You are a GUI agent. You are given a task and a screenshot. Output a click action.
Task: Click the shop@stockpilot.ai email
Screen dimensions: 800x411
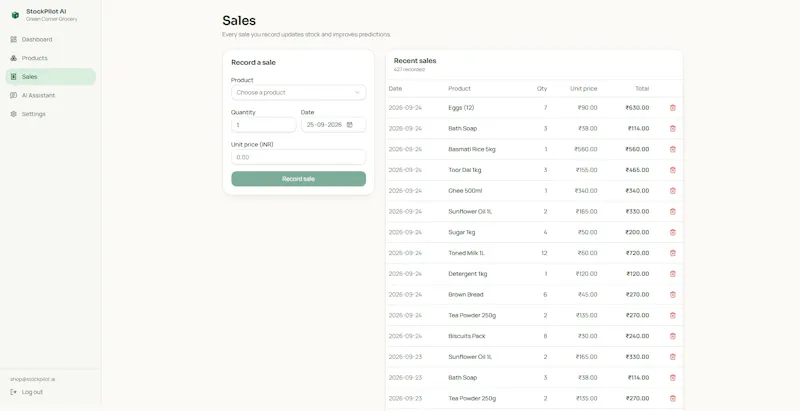tap(33, 379)
